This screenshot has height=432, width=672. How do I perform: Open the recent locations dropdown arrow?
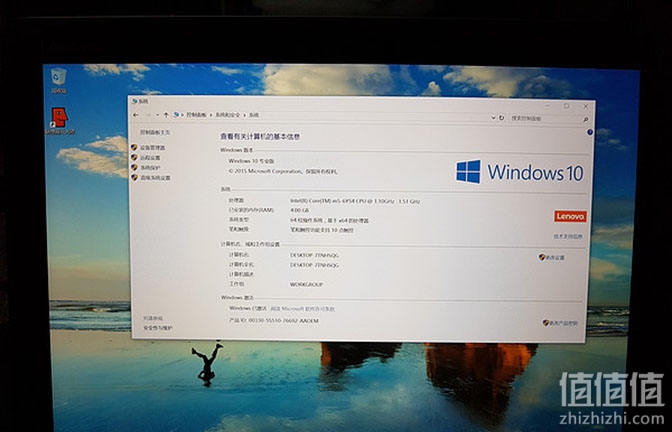pyautogui.click(x=157, y=115)
